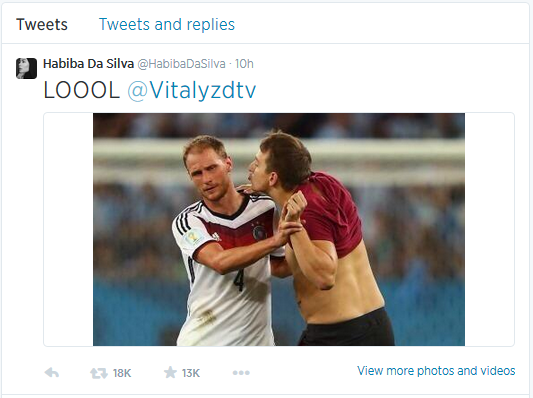Click the German team crest on the jersey
The width and height of the screenshot is (533, 398).
259,232
